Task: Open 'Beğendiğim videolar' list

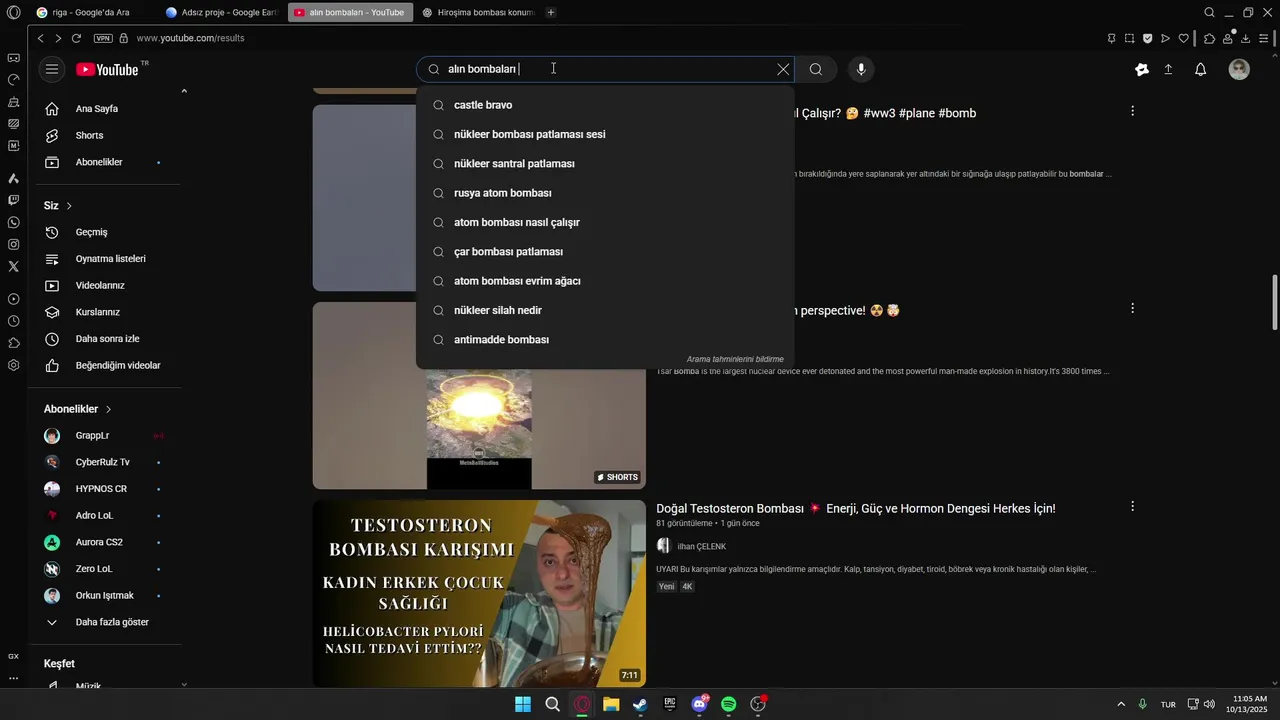Action: [105, 365]
